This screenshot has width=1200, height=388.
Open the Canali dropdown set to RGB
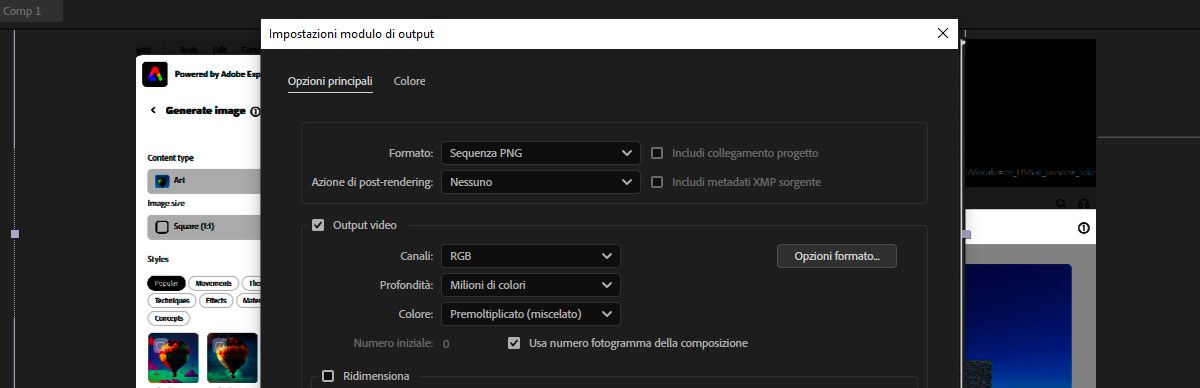click(531, 256)
